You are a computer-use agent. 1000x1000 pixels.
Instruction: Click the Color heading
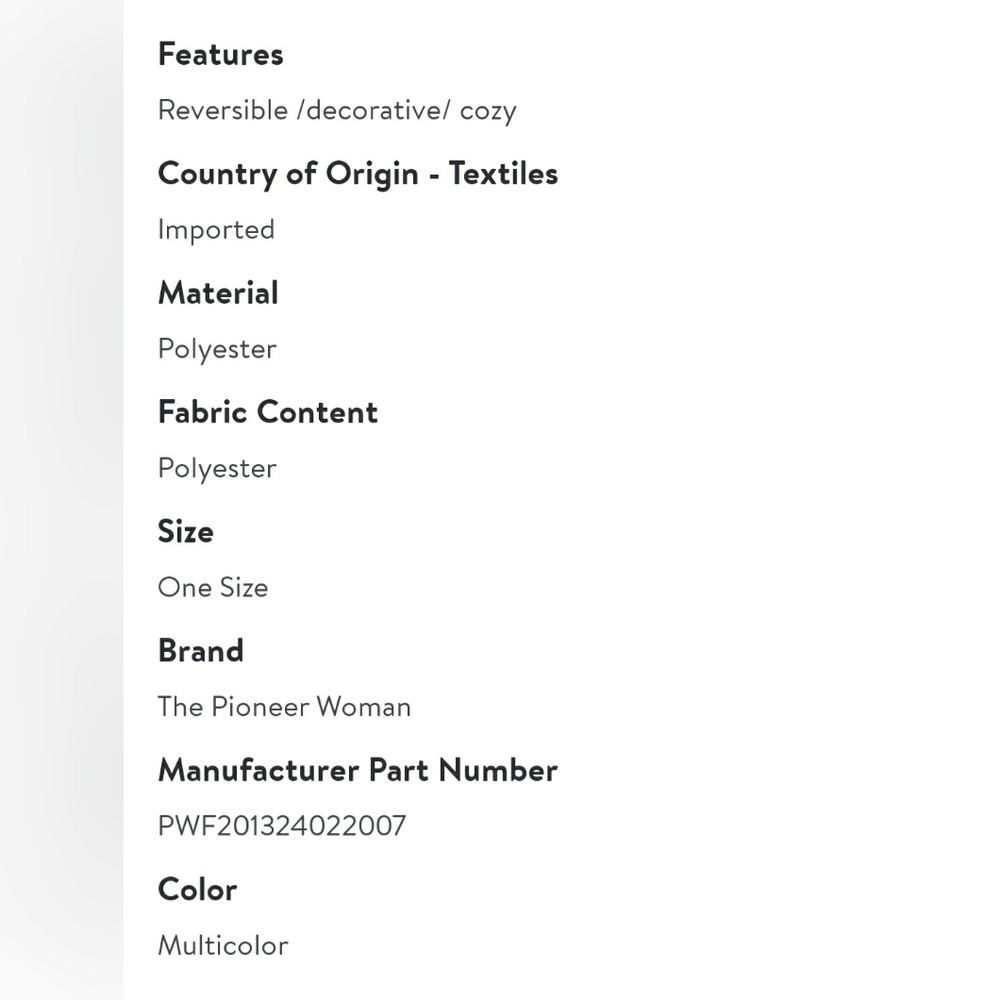(x=197, y=890)
